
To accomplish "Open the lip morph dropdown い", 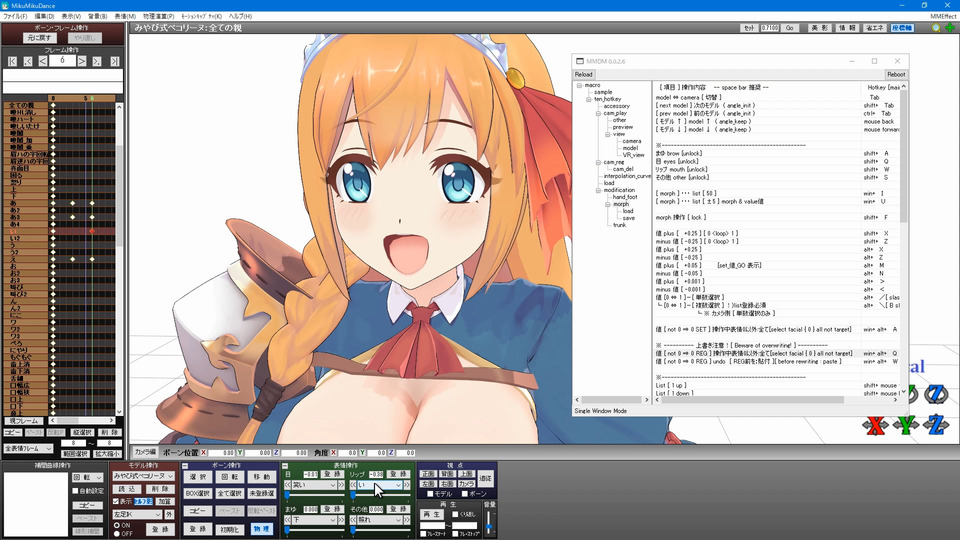I will pyautogui.click(x=380, y=485).
